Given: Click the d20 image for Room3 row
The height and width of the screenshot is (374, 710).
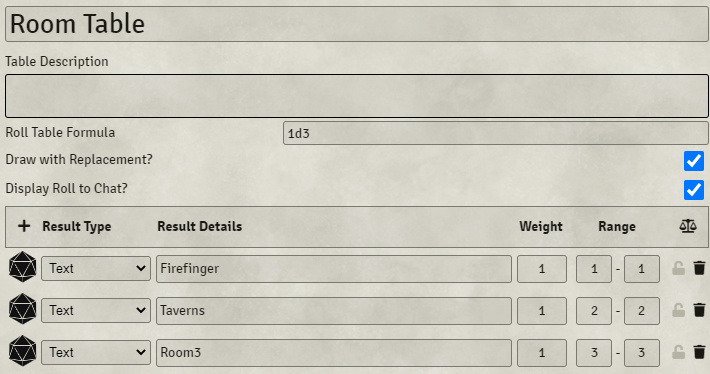Looking at the screenshot, I should click(23, 351).
